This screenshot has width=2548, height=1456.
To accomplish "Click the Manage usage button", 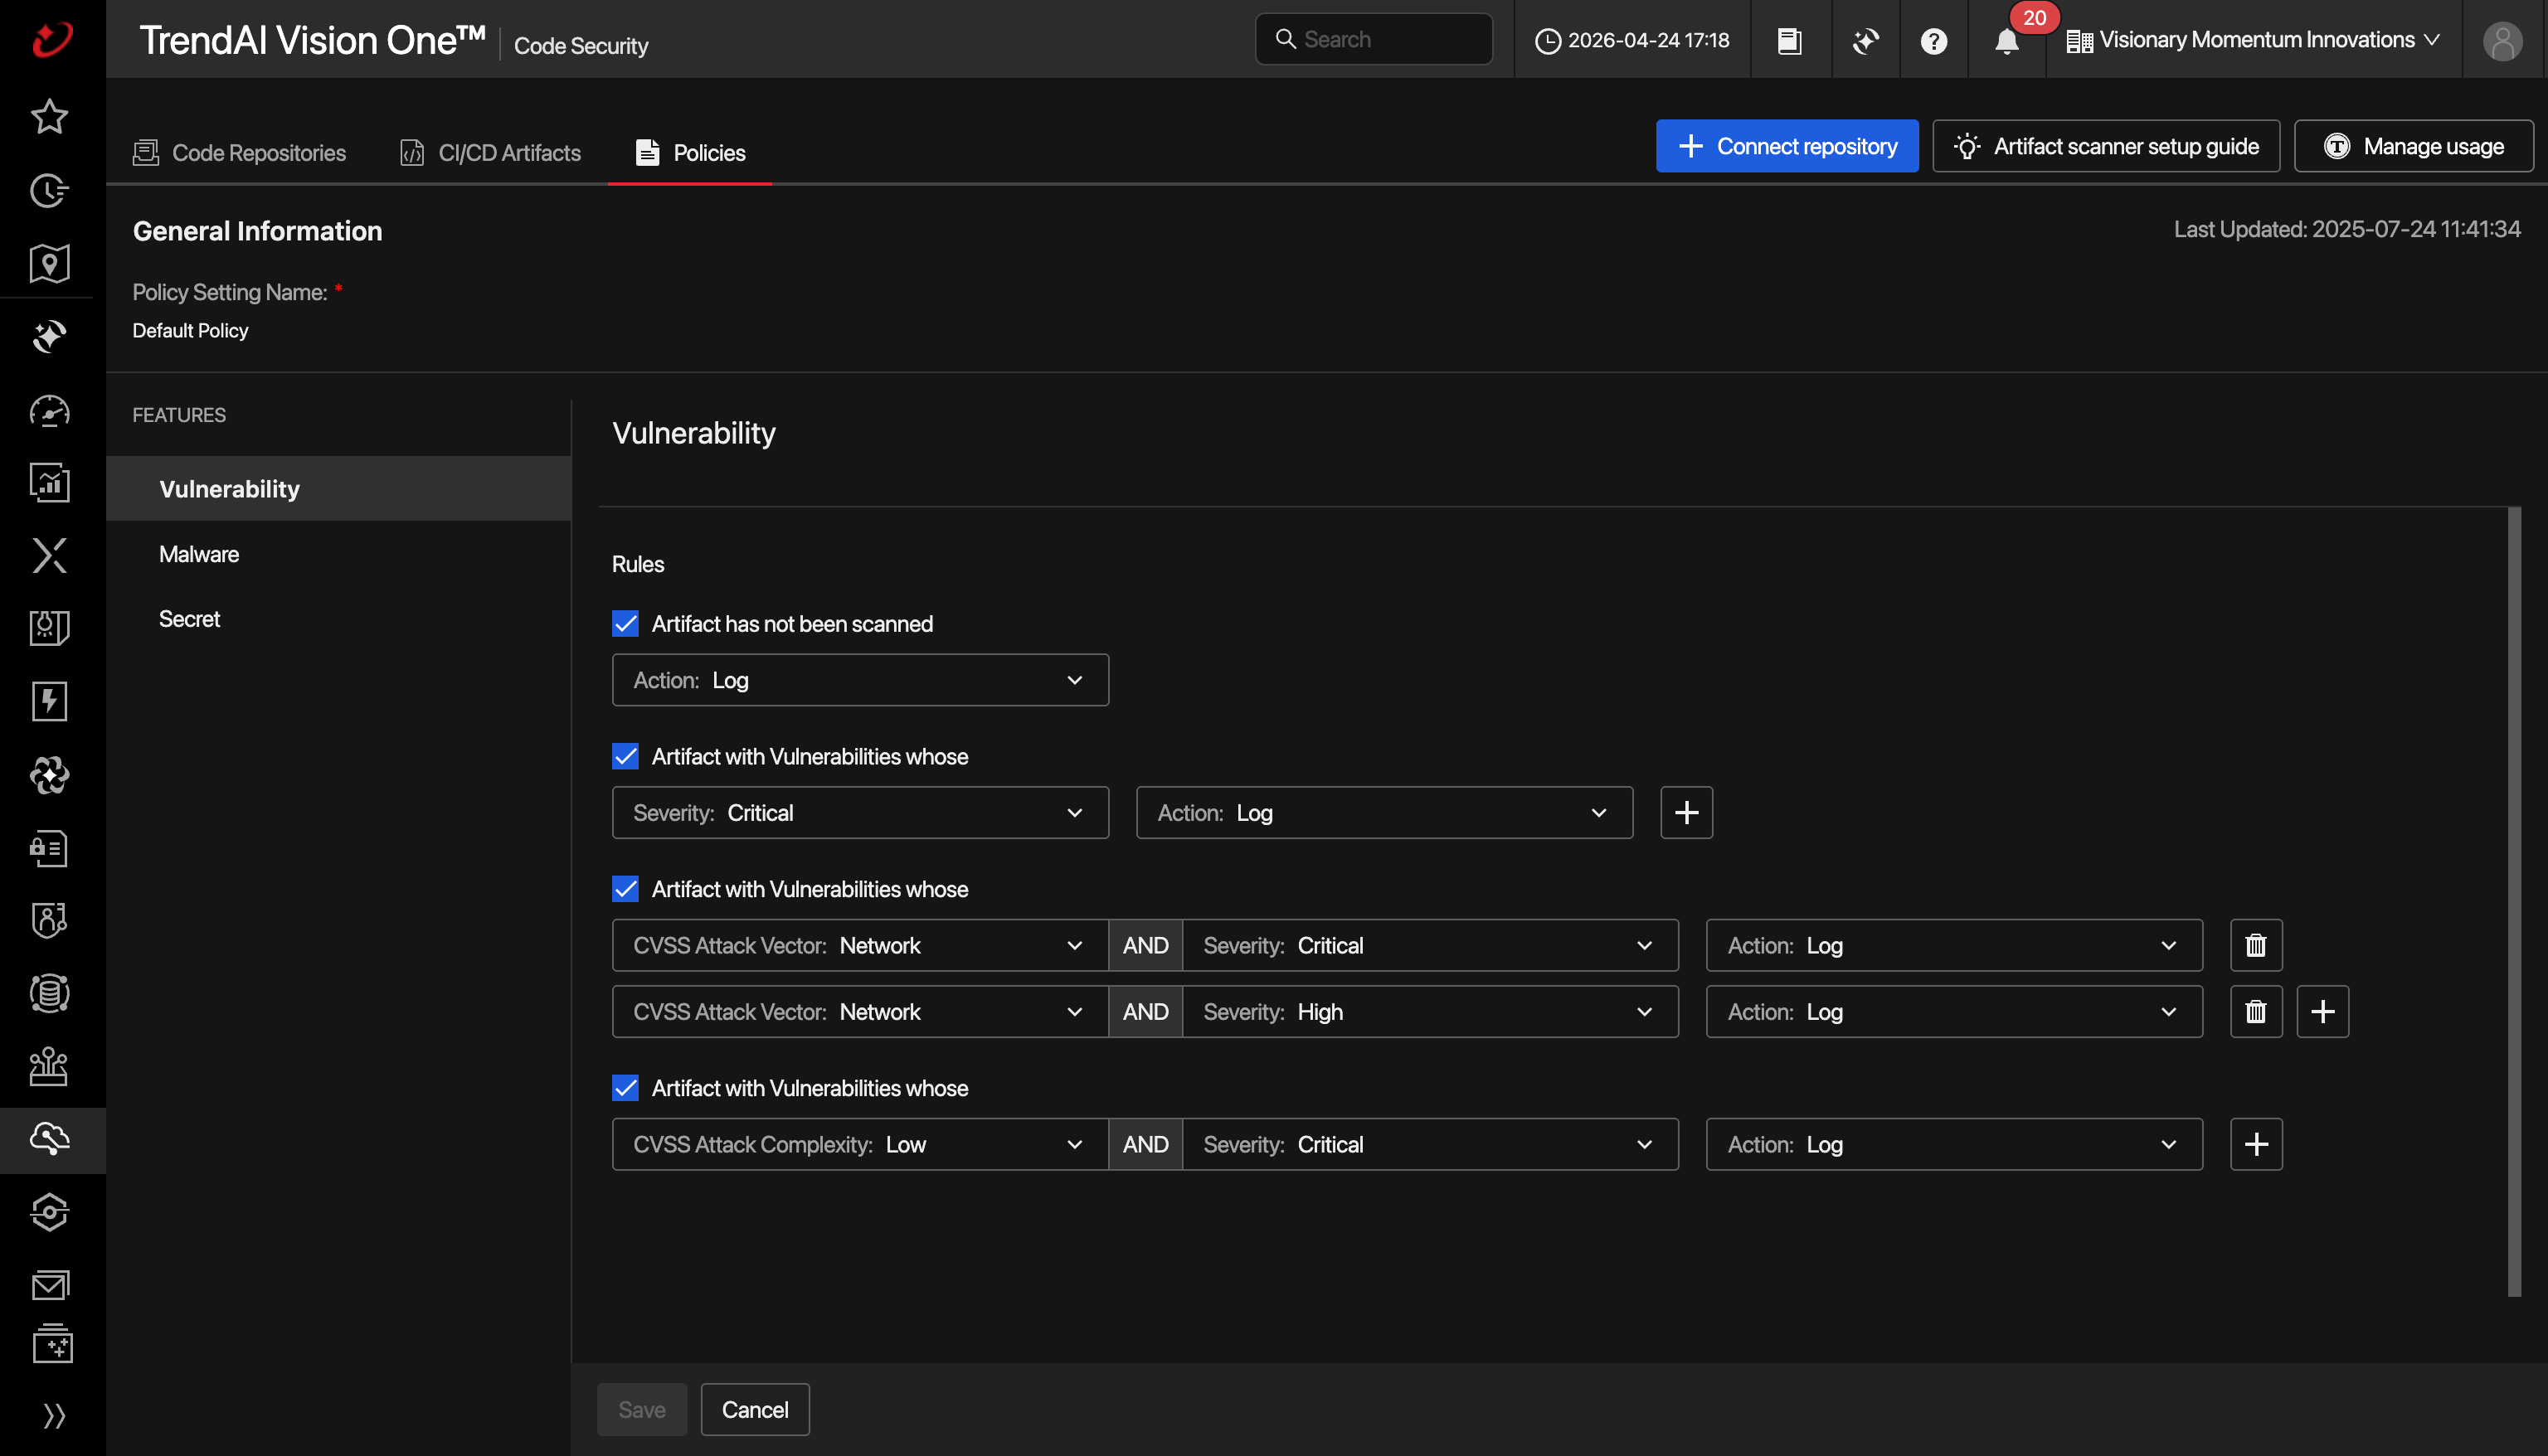I will (x=2413, y=146).
